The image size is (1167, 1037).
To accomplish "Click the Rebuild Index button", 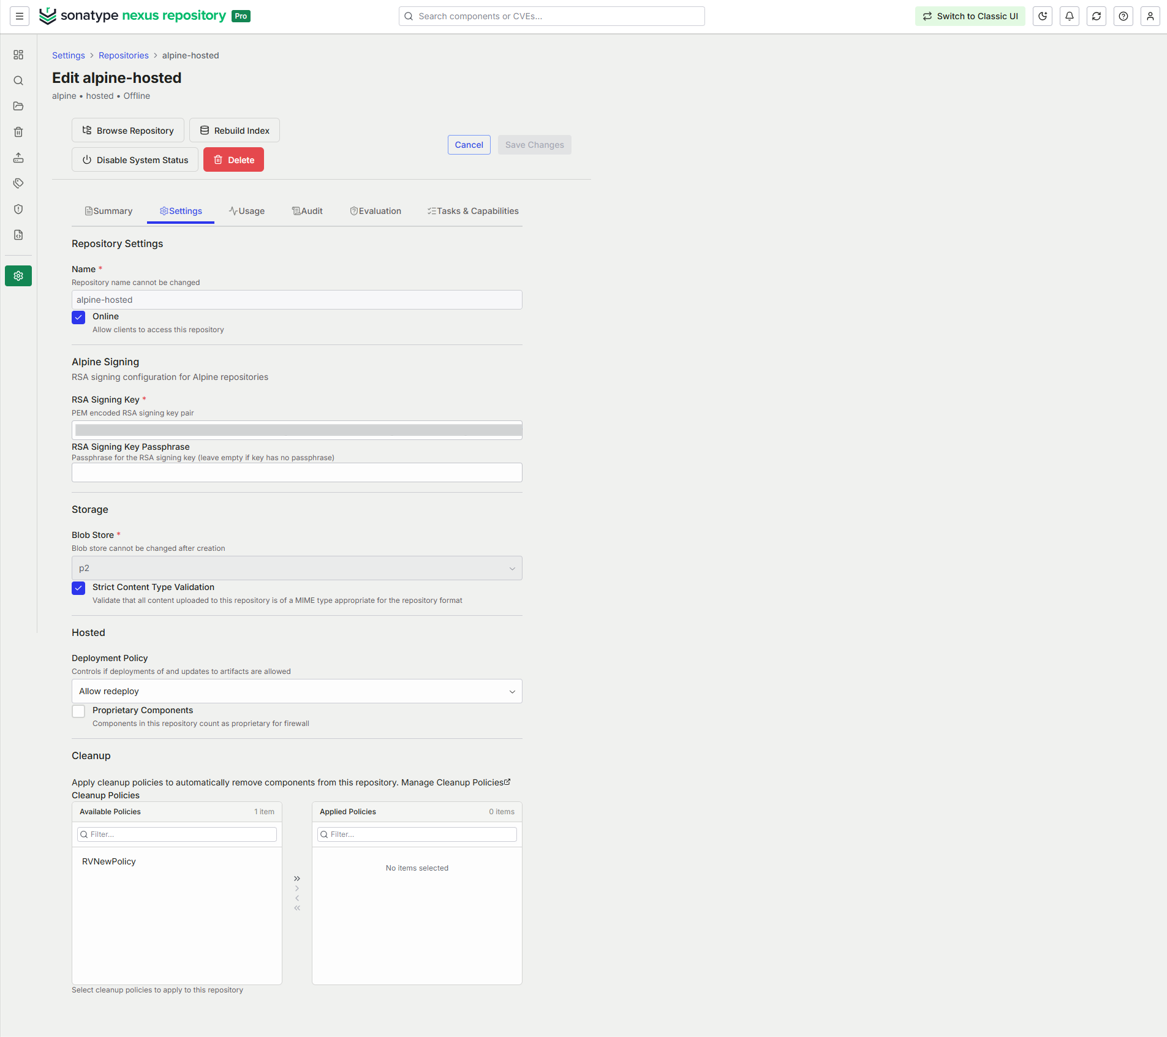I will 234,130.
